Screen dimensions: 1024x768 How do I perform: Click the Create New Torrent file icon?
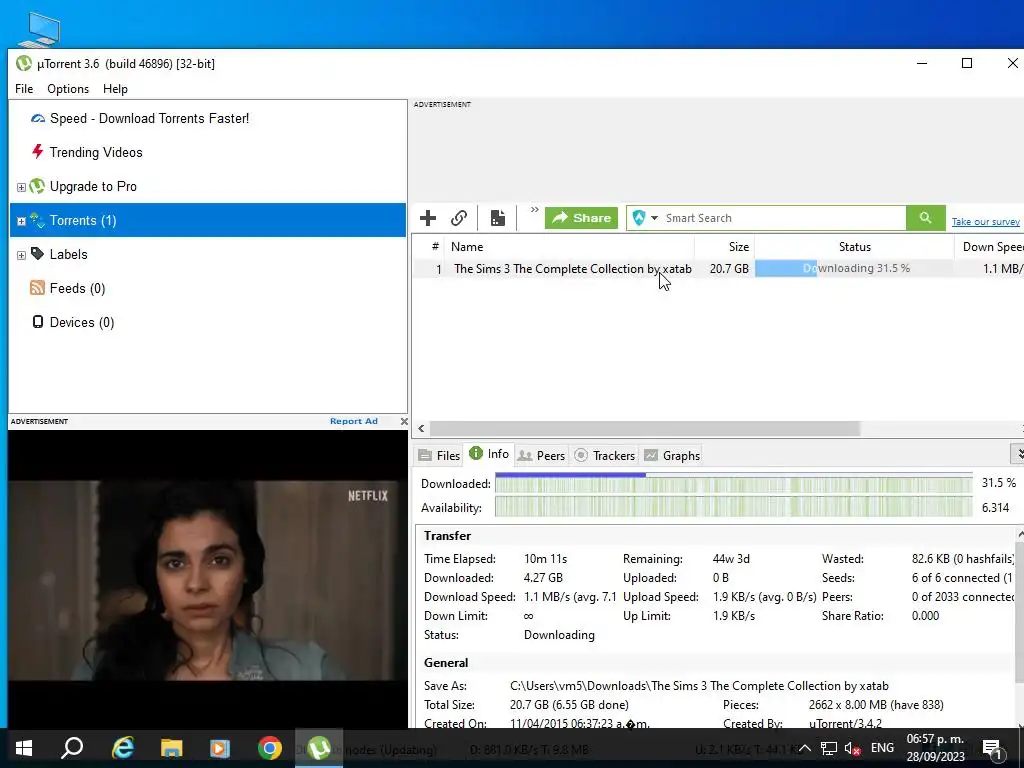pyautogui.click(x=498, y=218)
